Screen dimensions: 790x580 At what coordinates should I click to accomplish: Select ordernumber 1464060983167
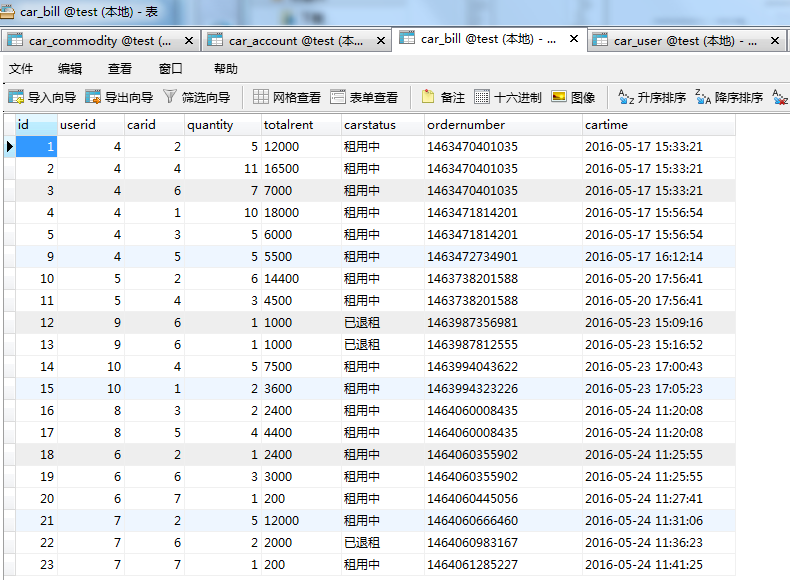tap(503, 543)
